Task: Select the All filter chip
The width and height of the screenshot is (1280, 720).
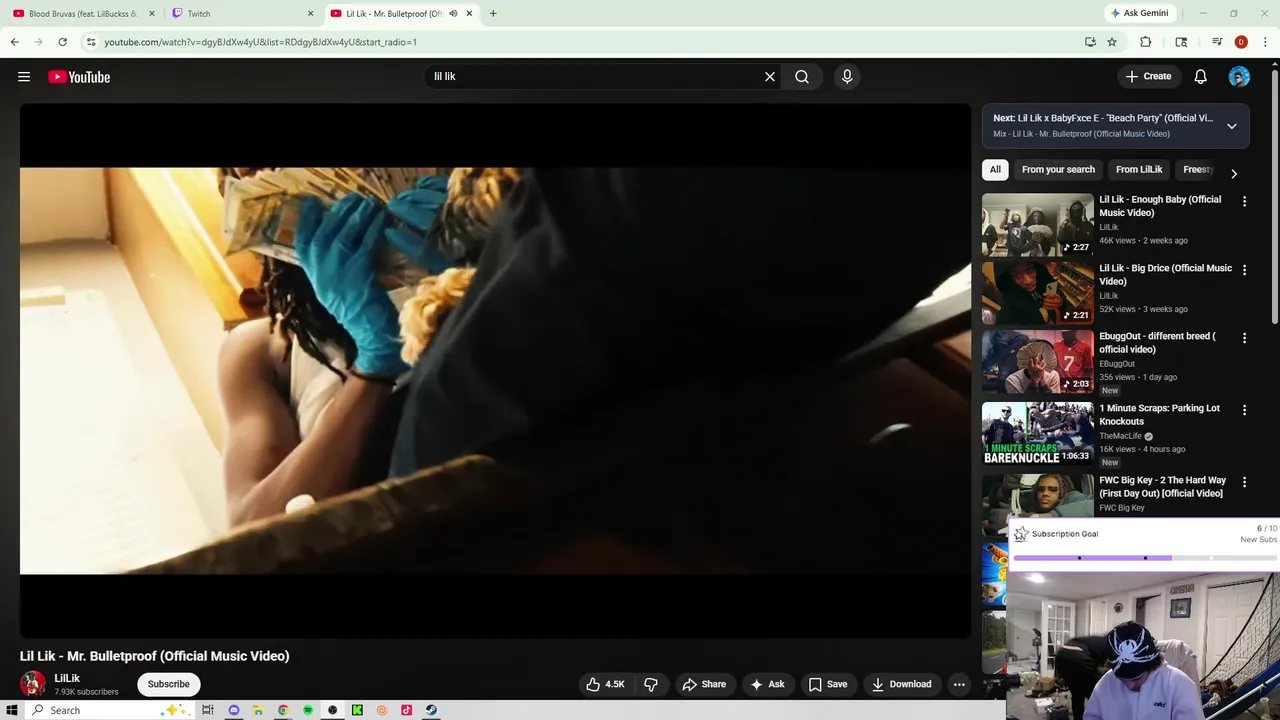Action: pos(995,170)
